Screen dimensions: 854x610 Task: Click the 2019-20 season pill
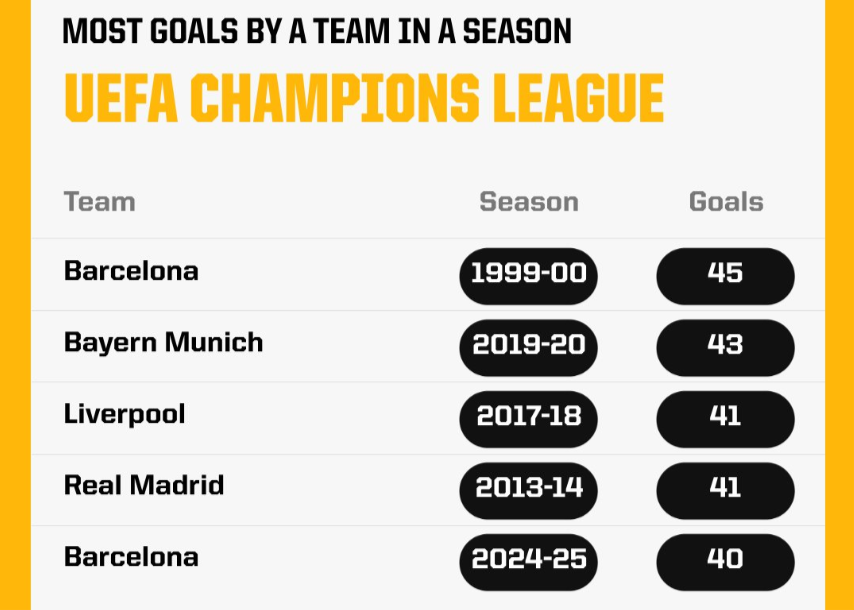coord(528,347)
